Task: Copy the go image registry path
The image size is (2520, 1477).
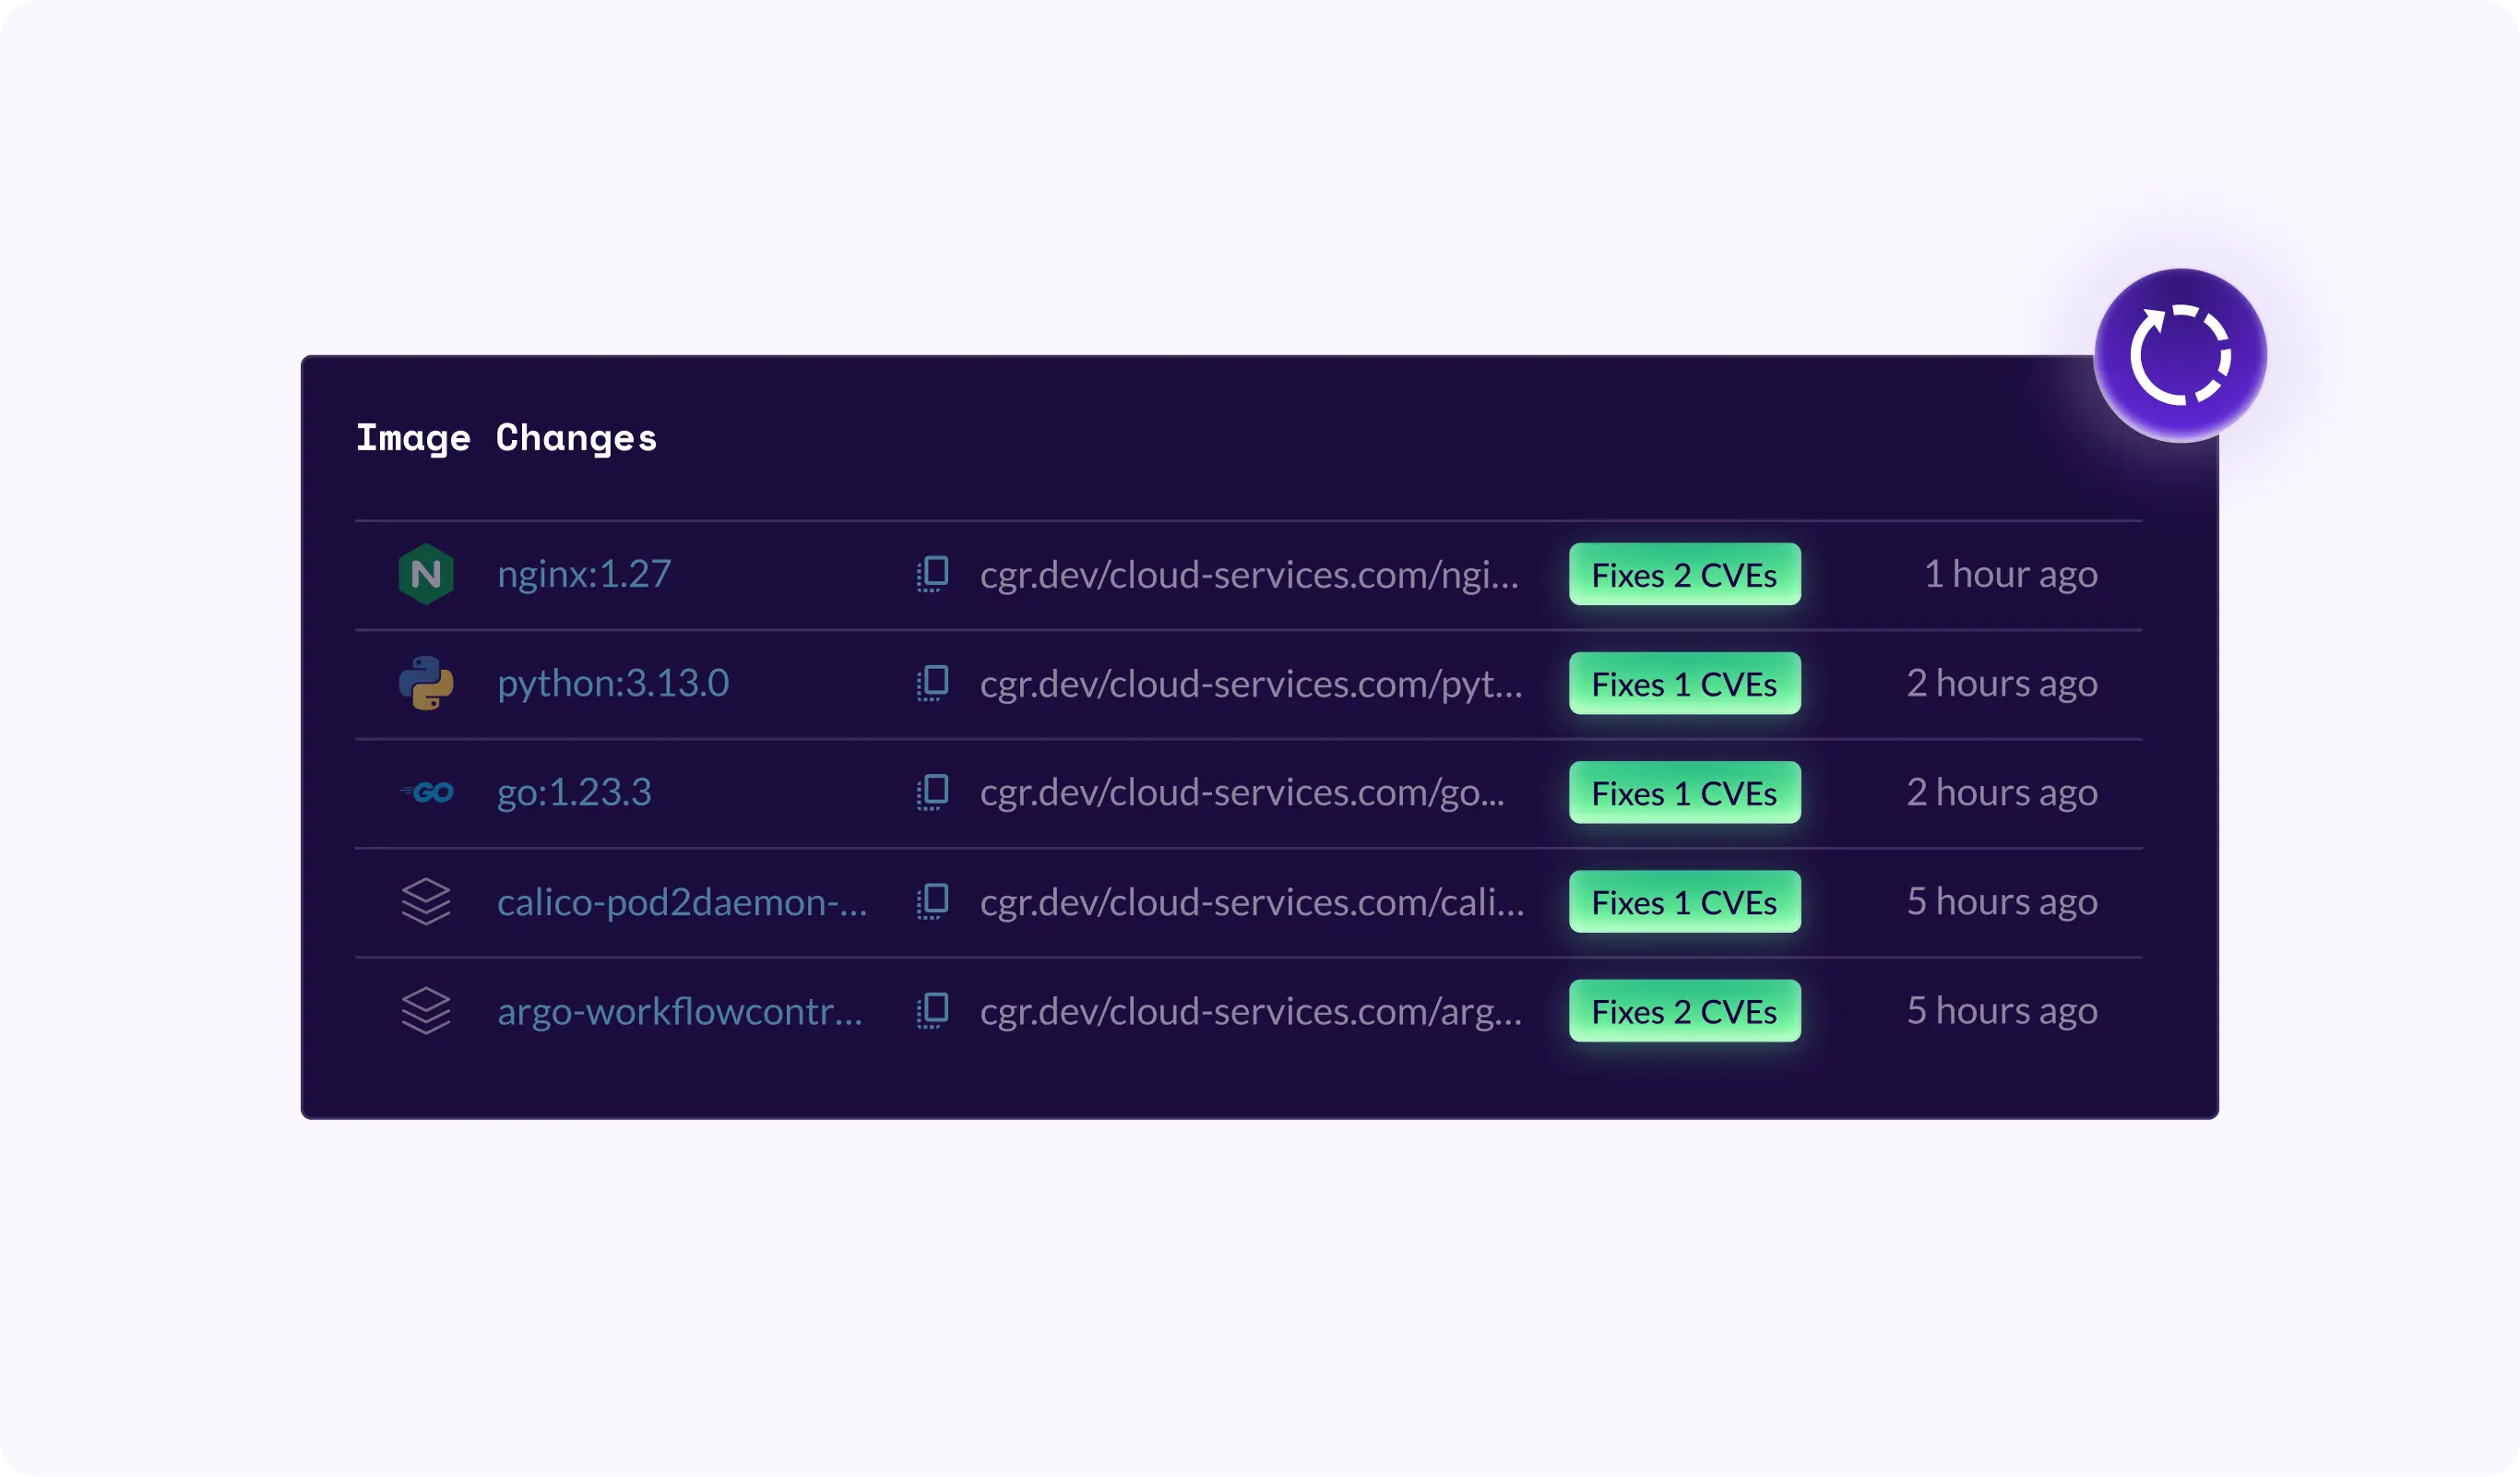Action: [932, 792]
